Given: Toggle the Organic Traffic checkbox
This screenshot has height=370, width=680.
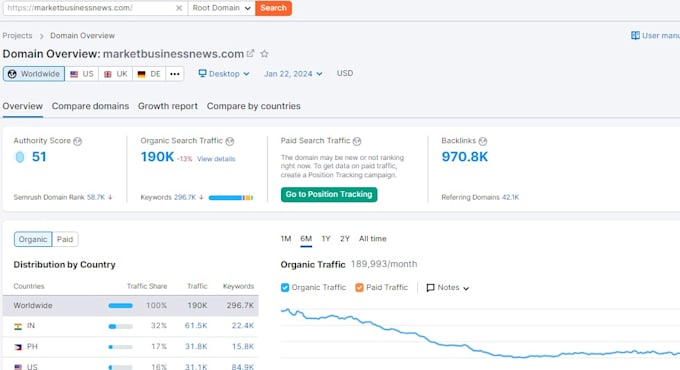Looking at the screenshot, I should (x=285, y=287).
